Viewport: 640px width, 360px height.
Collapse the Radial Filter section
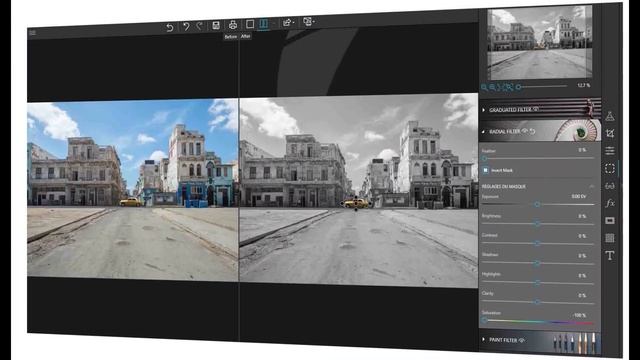click(484, 132)
